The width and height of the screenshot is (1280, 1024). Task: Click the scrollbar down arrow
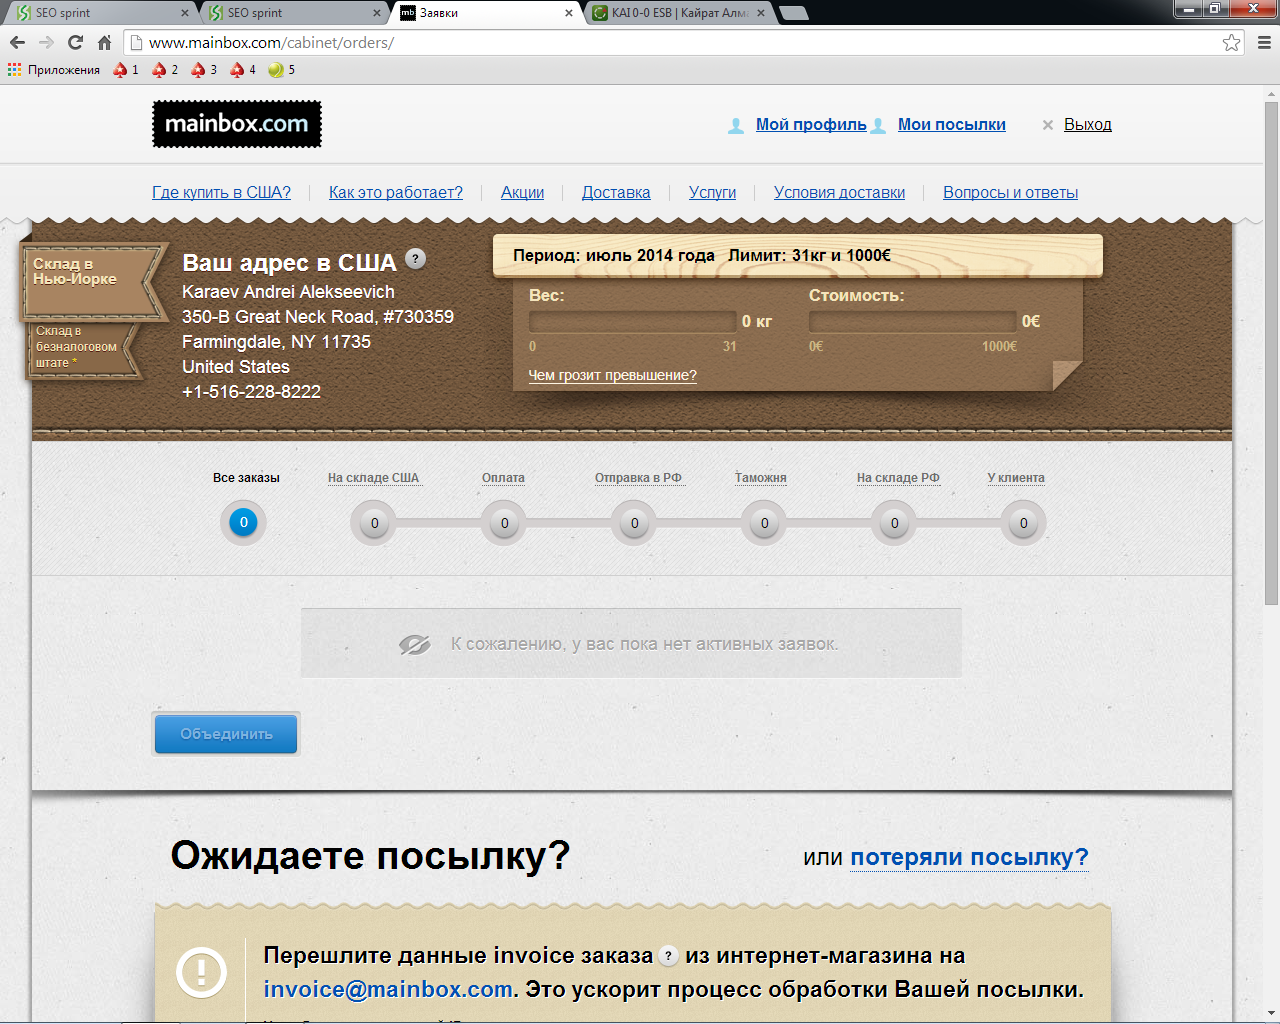tap(1271, 1013)
